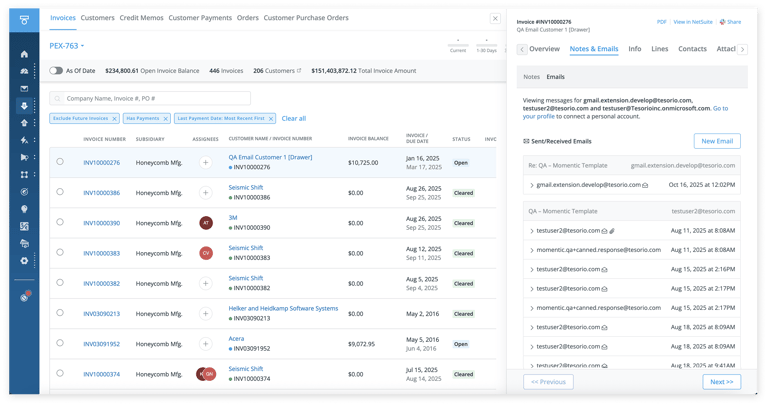Select the radio button for INV10000390

point(60,222)
